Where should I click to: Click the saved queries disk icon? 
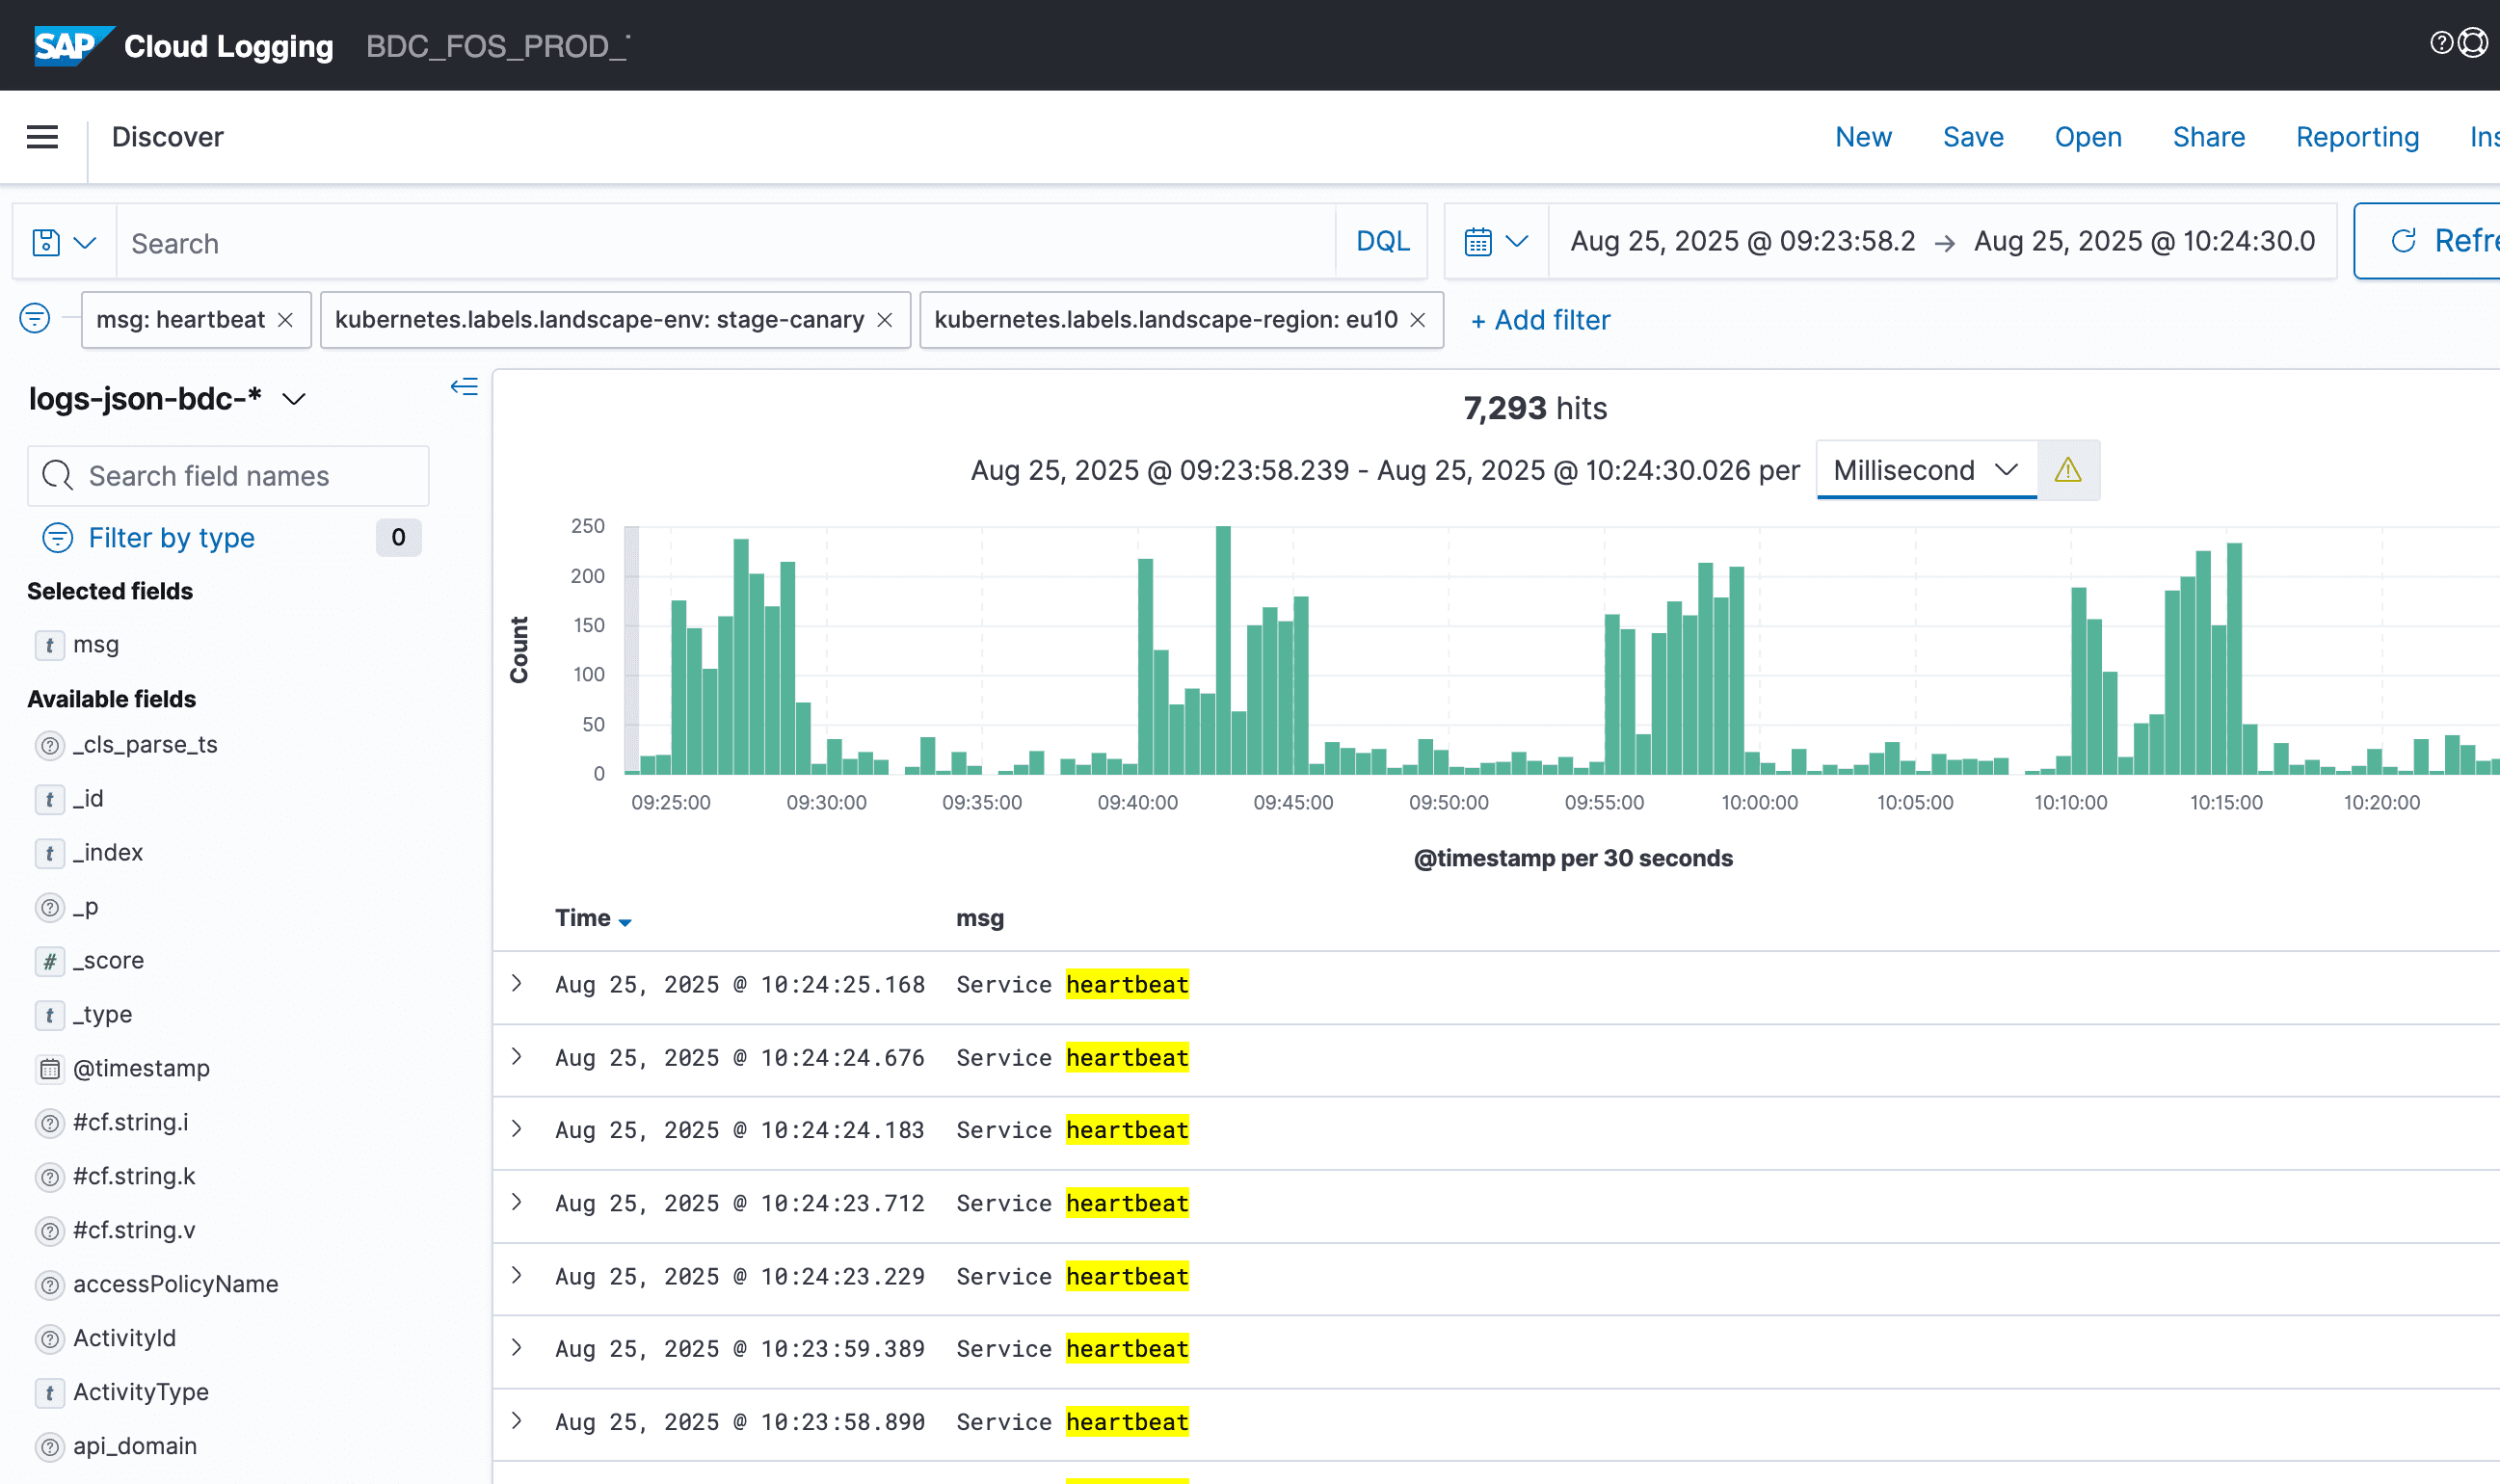(x=46, y=242)
